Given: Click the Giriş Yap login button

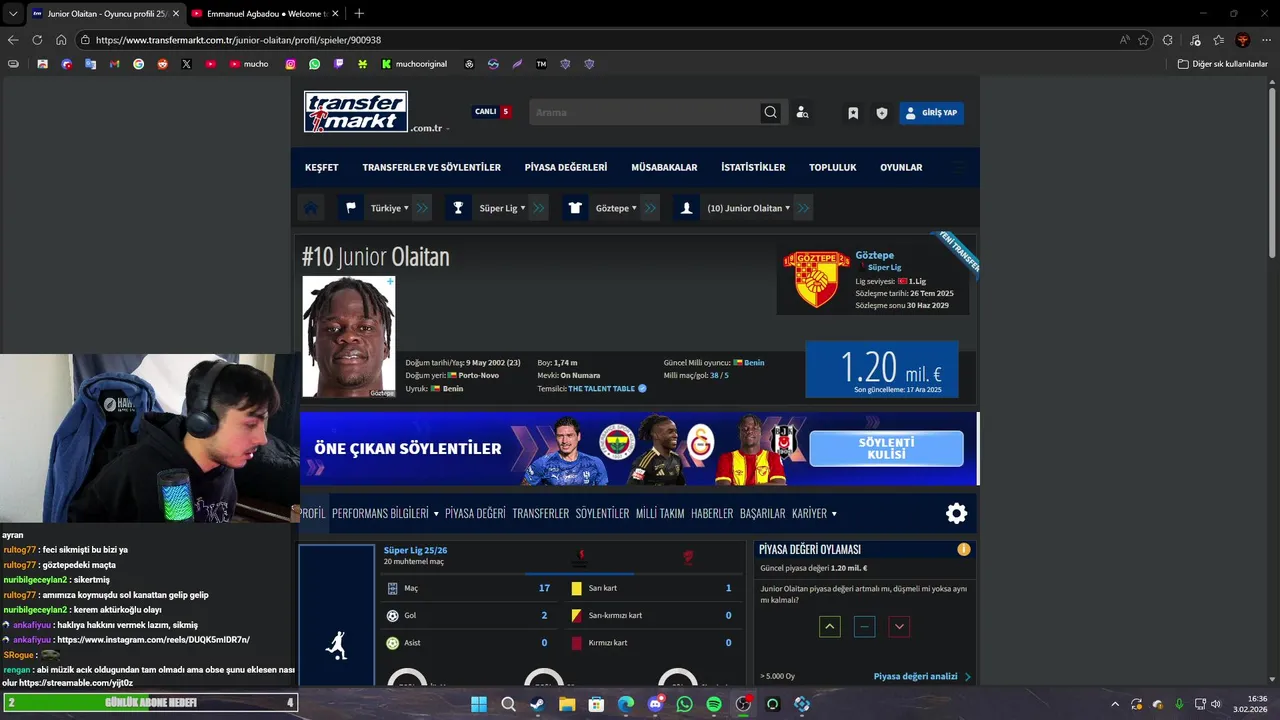Looking at the screenshot, I should [931, 113].
